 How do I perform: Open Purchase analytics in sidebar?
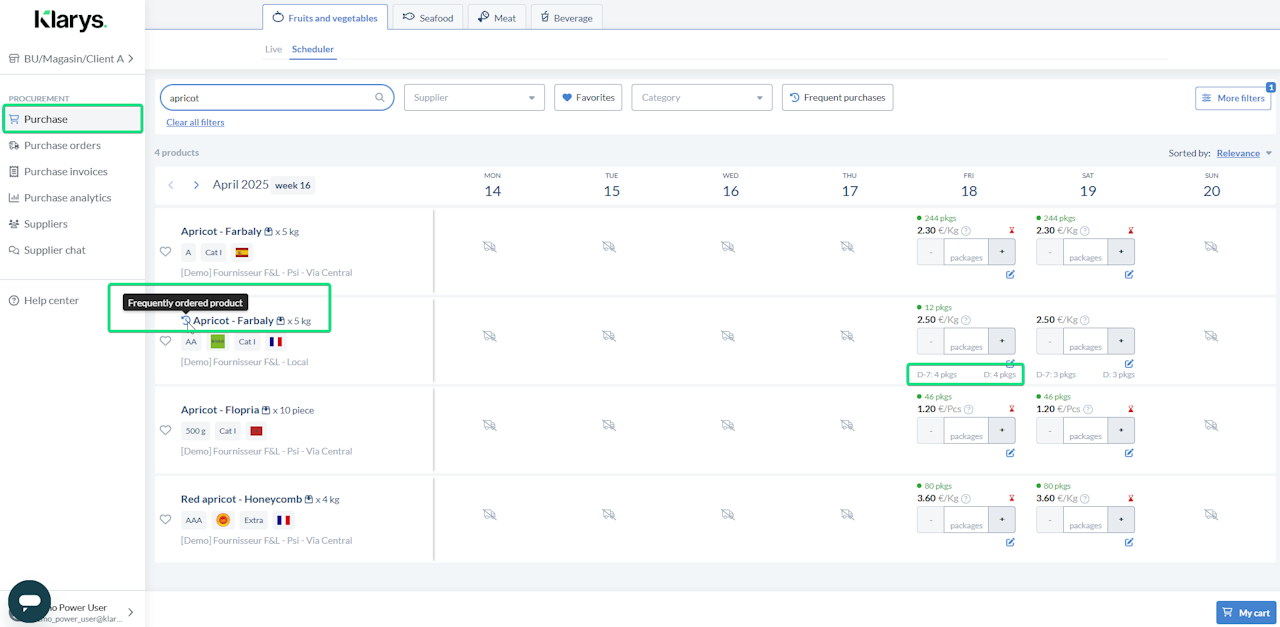[67, 198]
